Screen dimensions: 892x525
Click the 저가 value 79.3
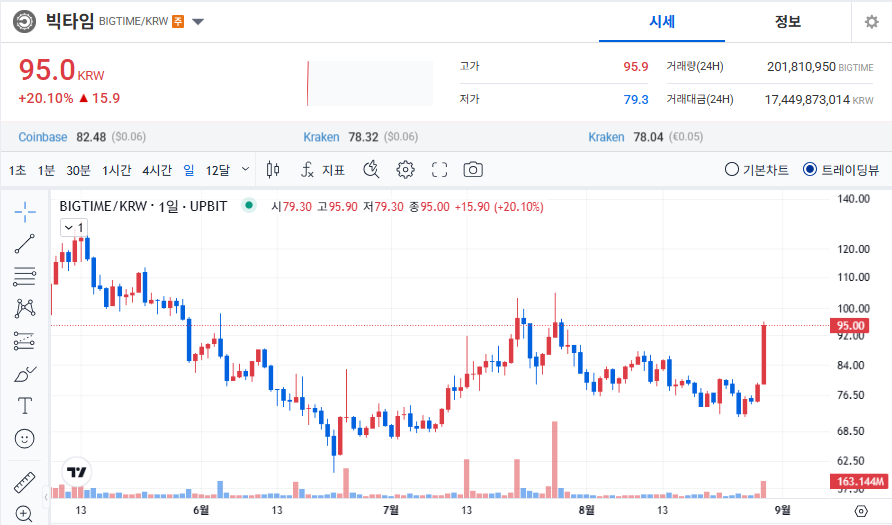click(x=635, y=100)
